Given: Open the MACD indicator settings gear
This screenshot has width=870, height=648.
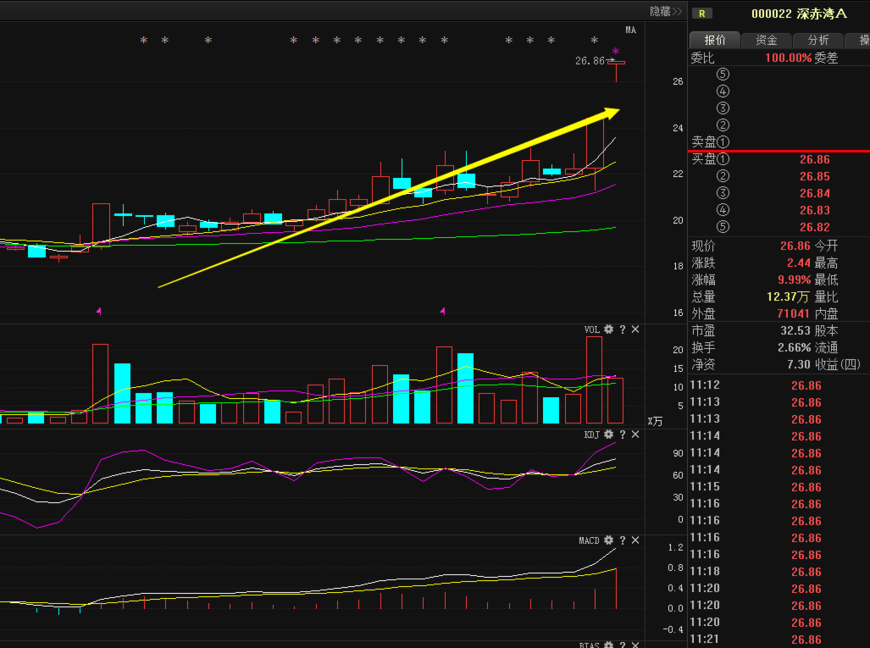Looking at the screenshot, I should [609, 540].
